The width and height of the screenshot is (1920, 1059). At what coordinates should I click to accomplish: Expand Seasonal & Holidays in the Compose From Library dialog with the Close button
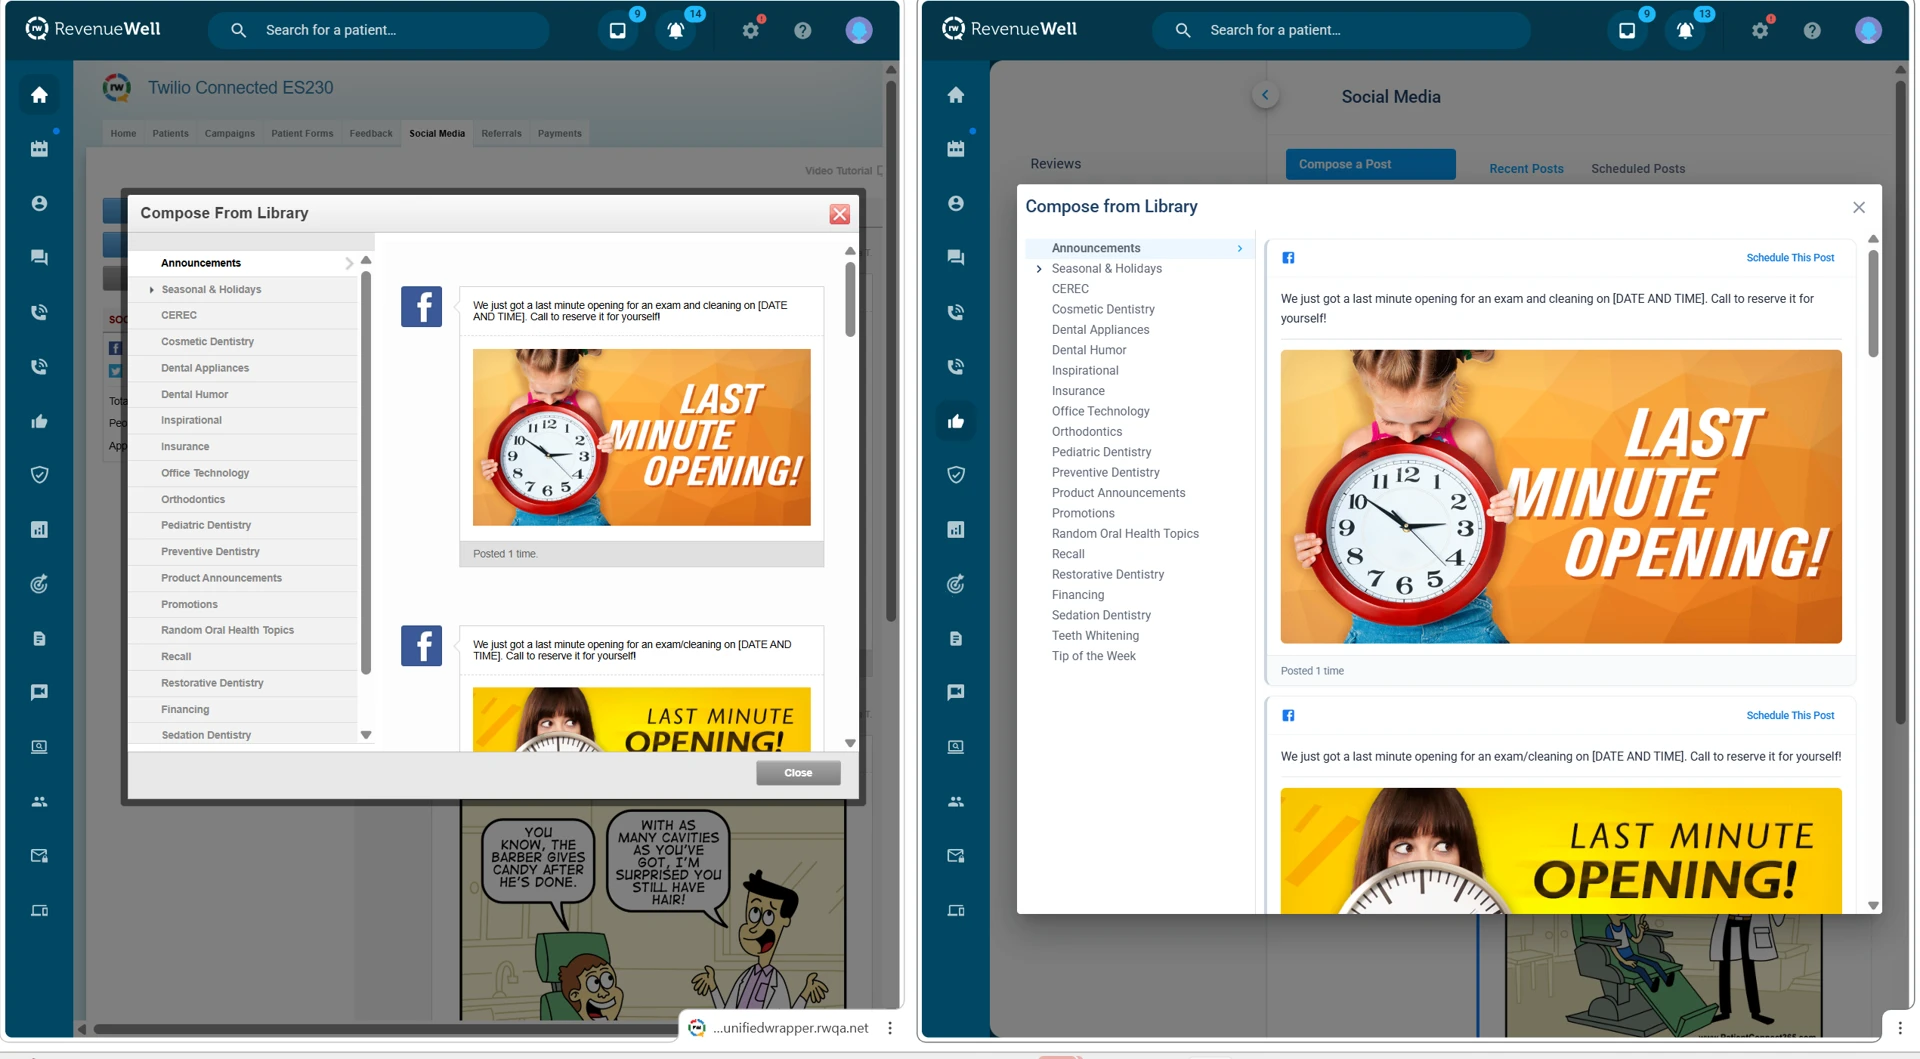[x=152, y=290]
